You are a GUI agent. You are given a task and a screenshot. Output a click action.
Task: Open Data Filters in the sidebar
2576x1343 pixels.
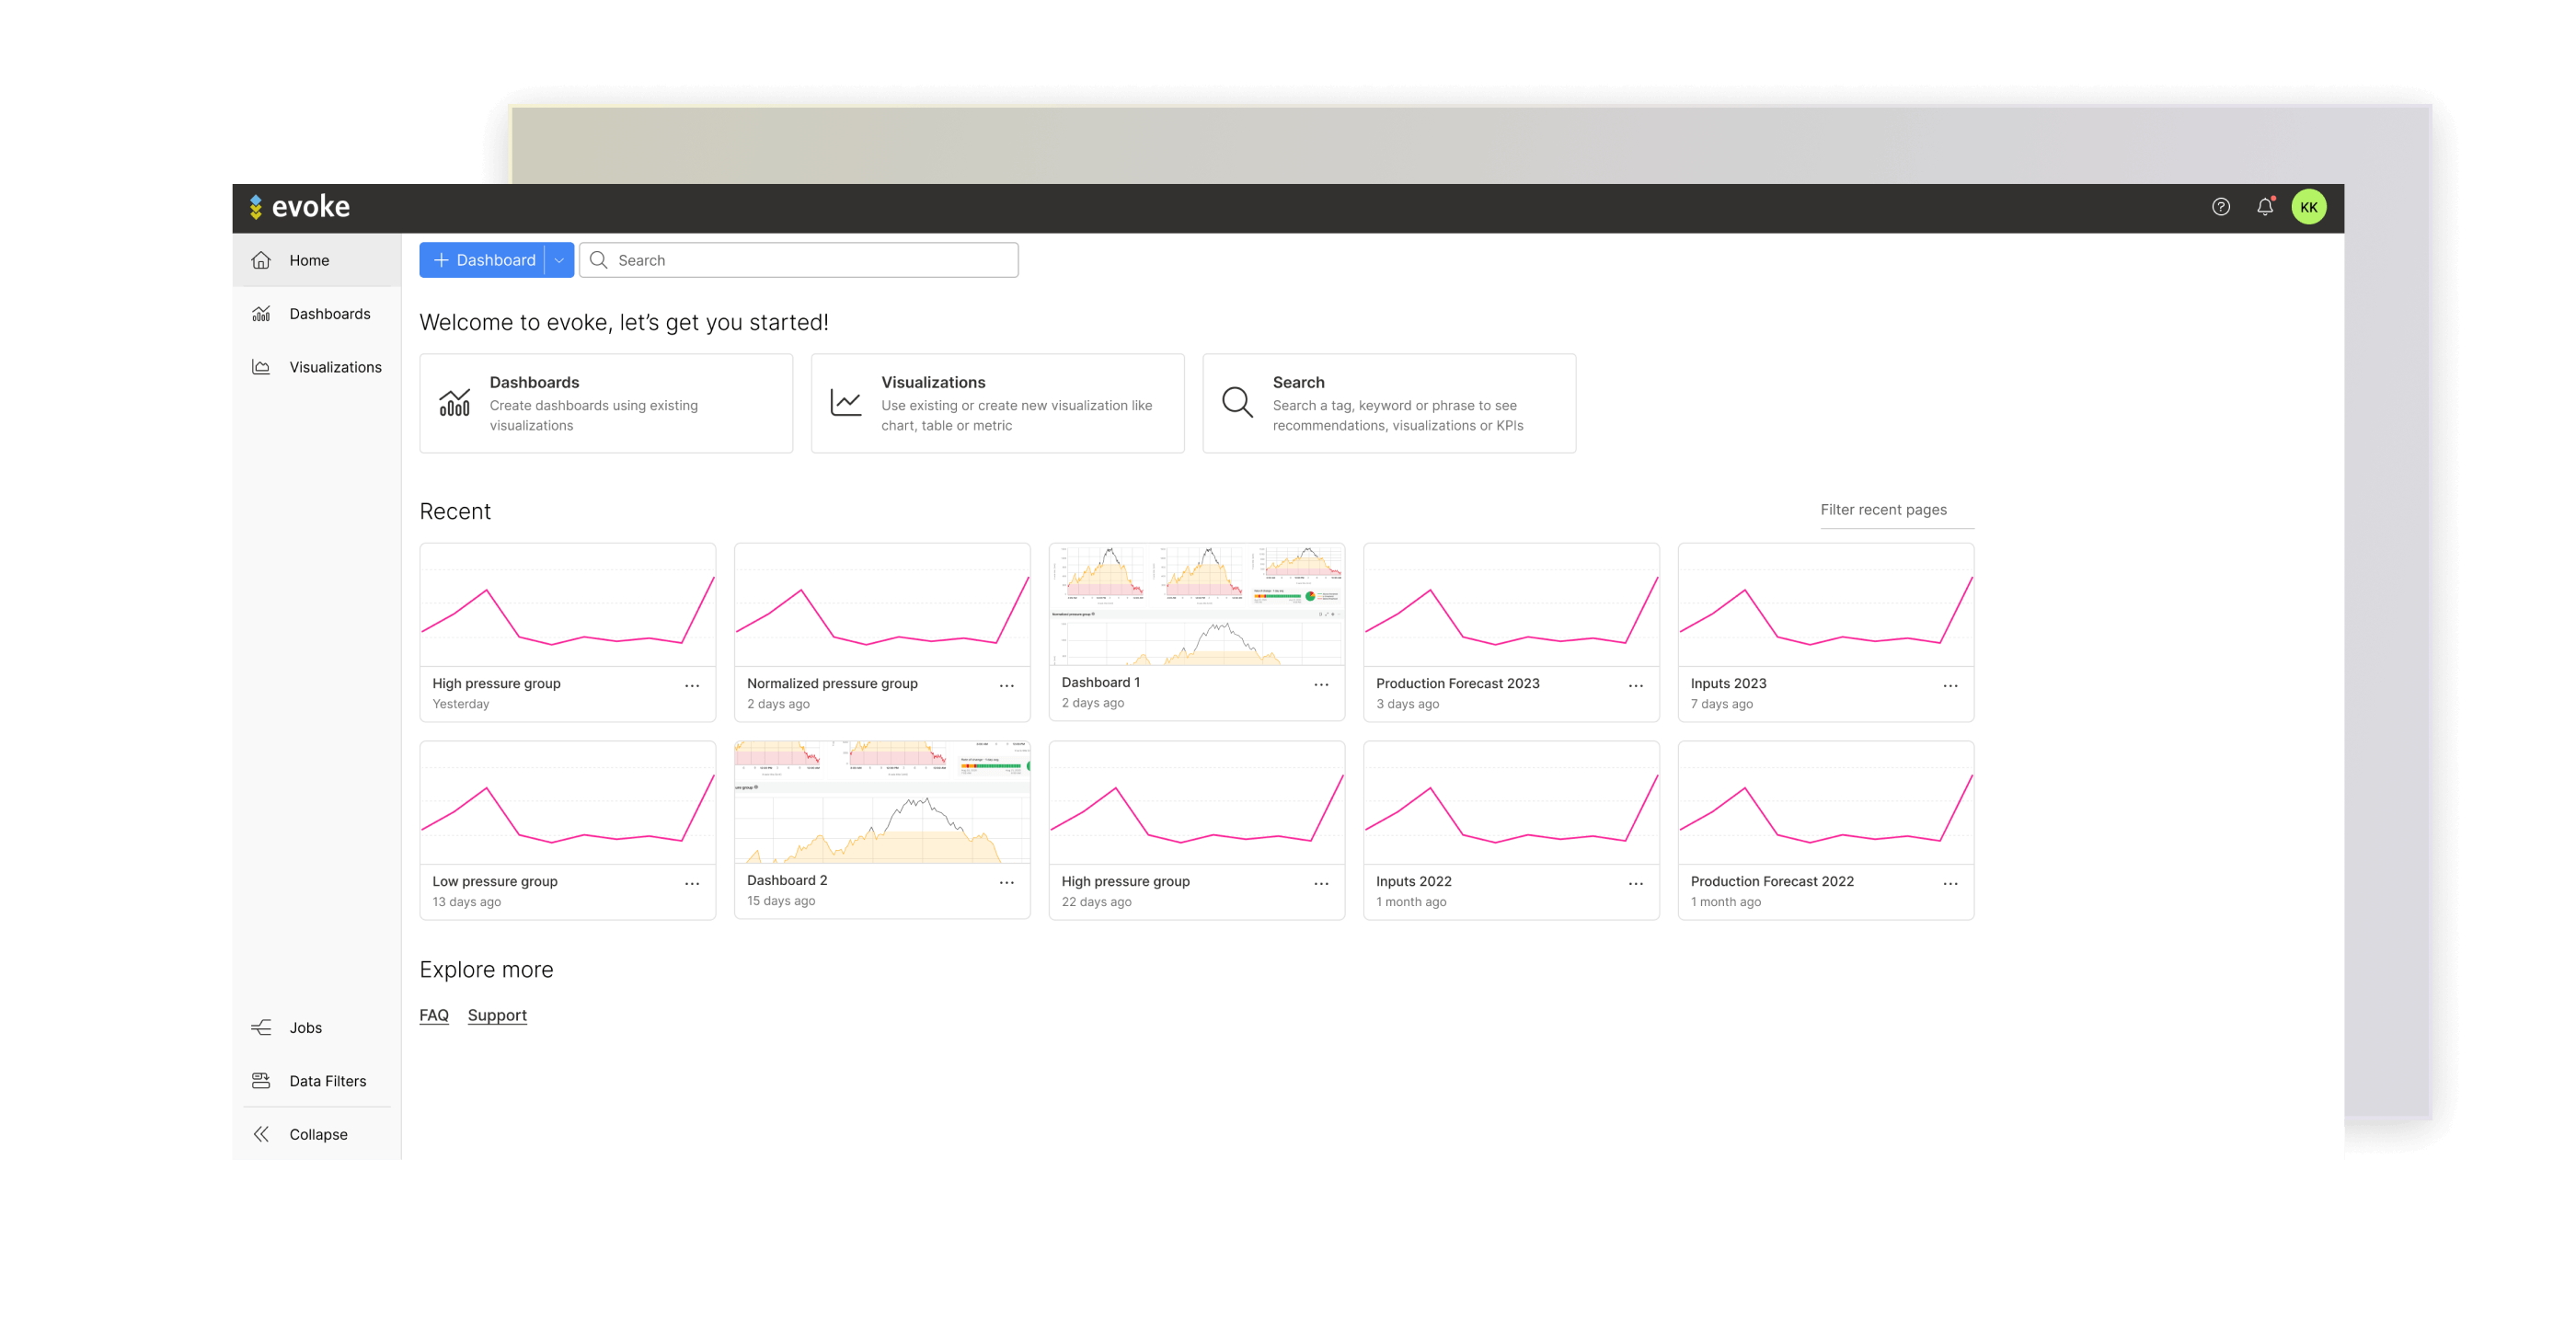pos(327,1081)
